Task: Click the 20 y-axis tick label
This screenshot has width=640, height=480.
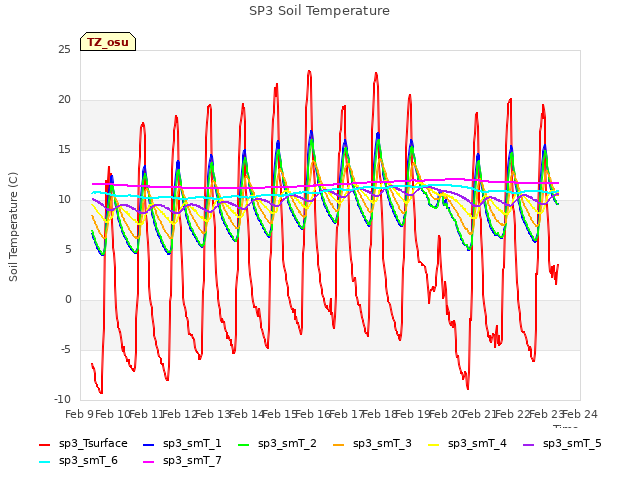Action: [x=64, y=100]
